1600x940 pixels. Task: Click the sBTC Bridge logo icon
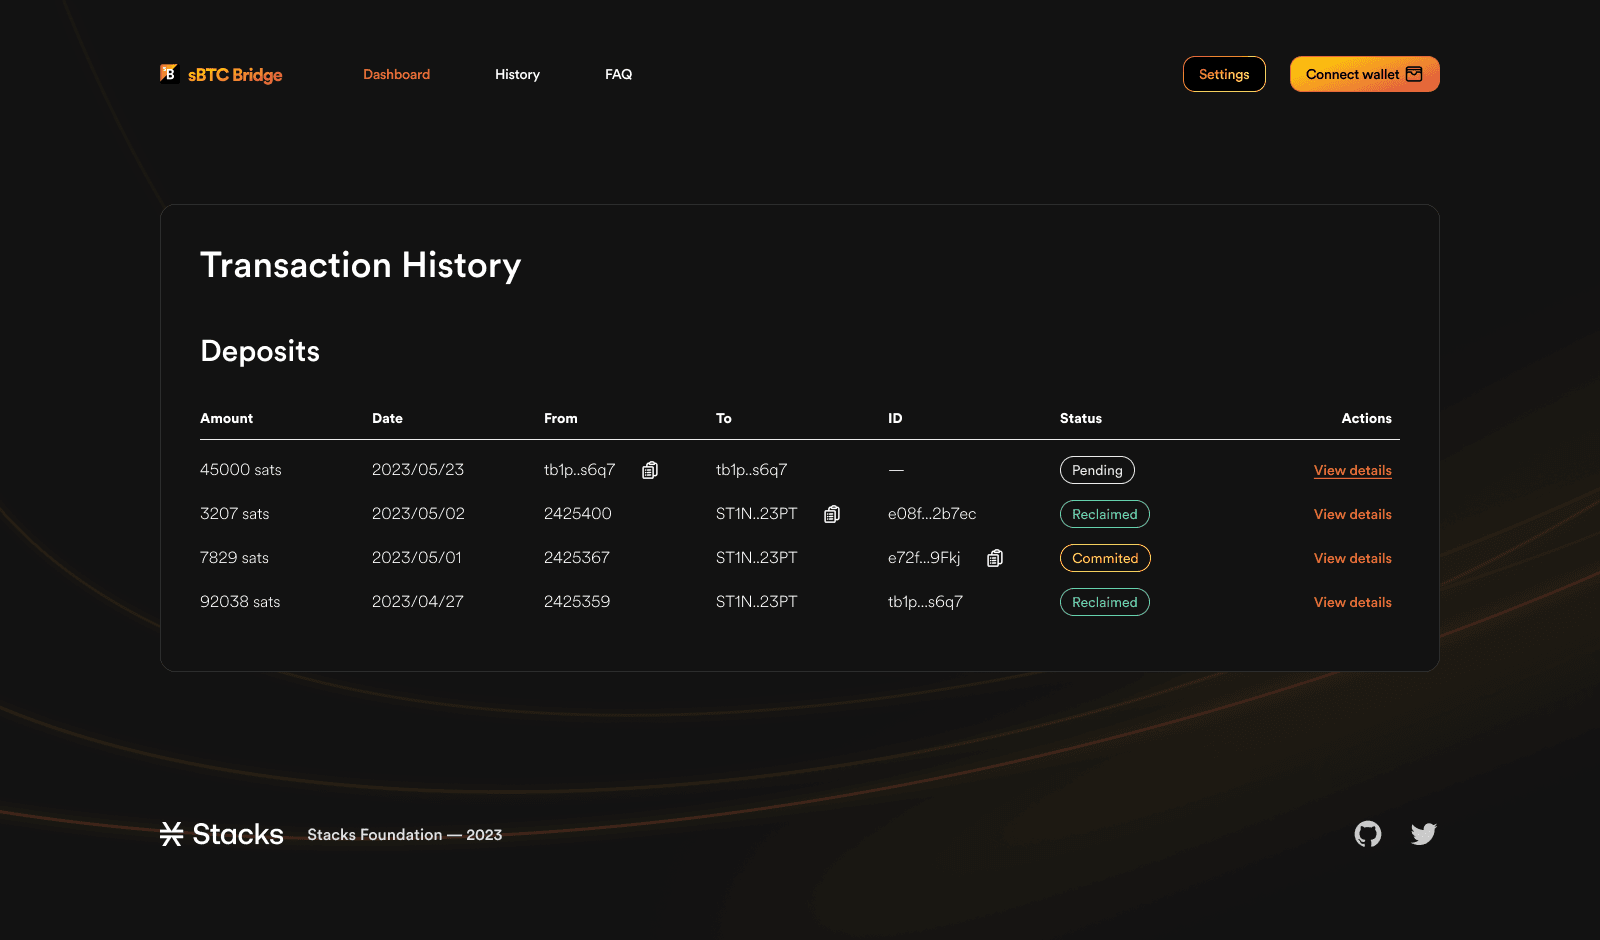[170, 73]
